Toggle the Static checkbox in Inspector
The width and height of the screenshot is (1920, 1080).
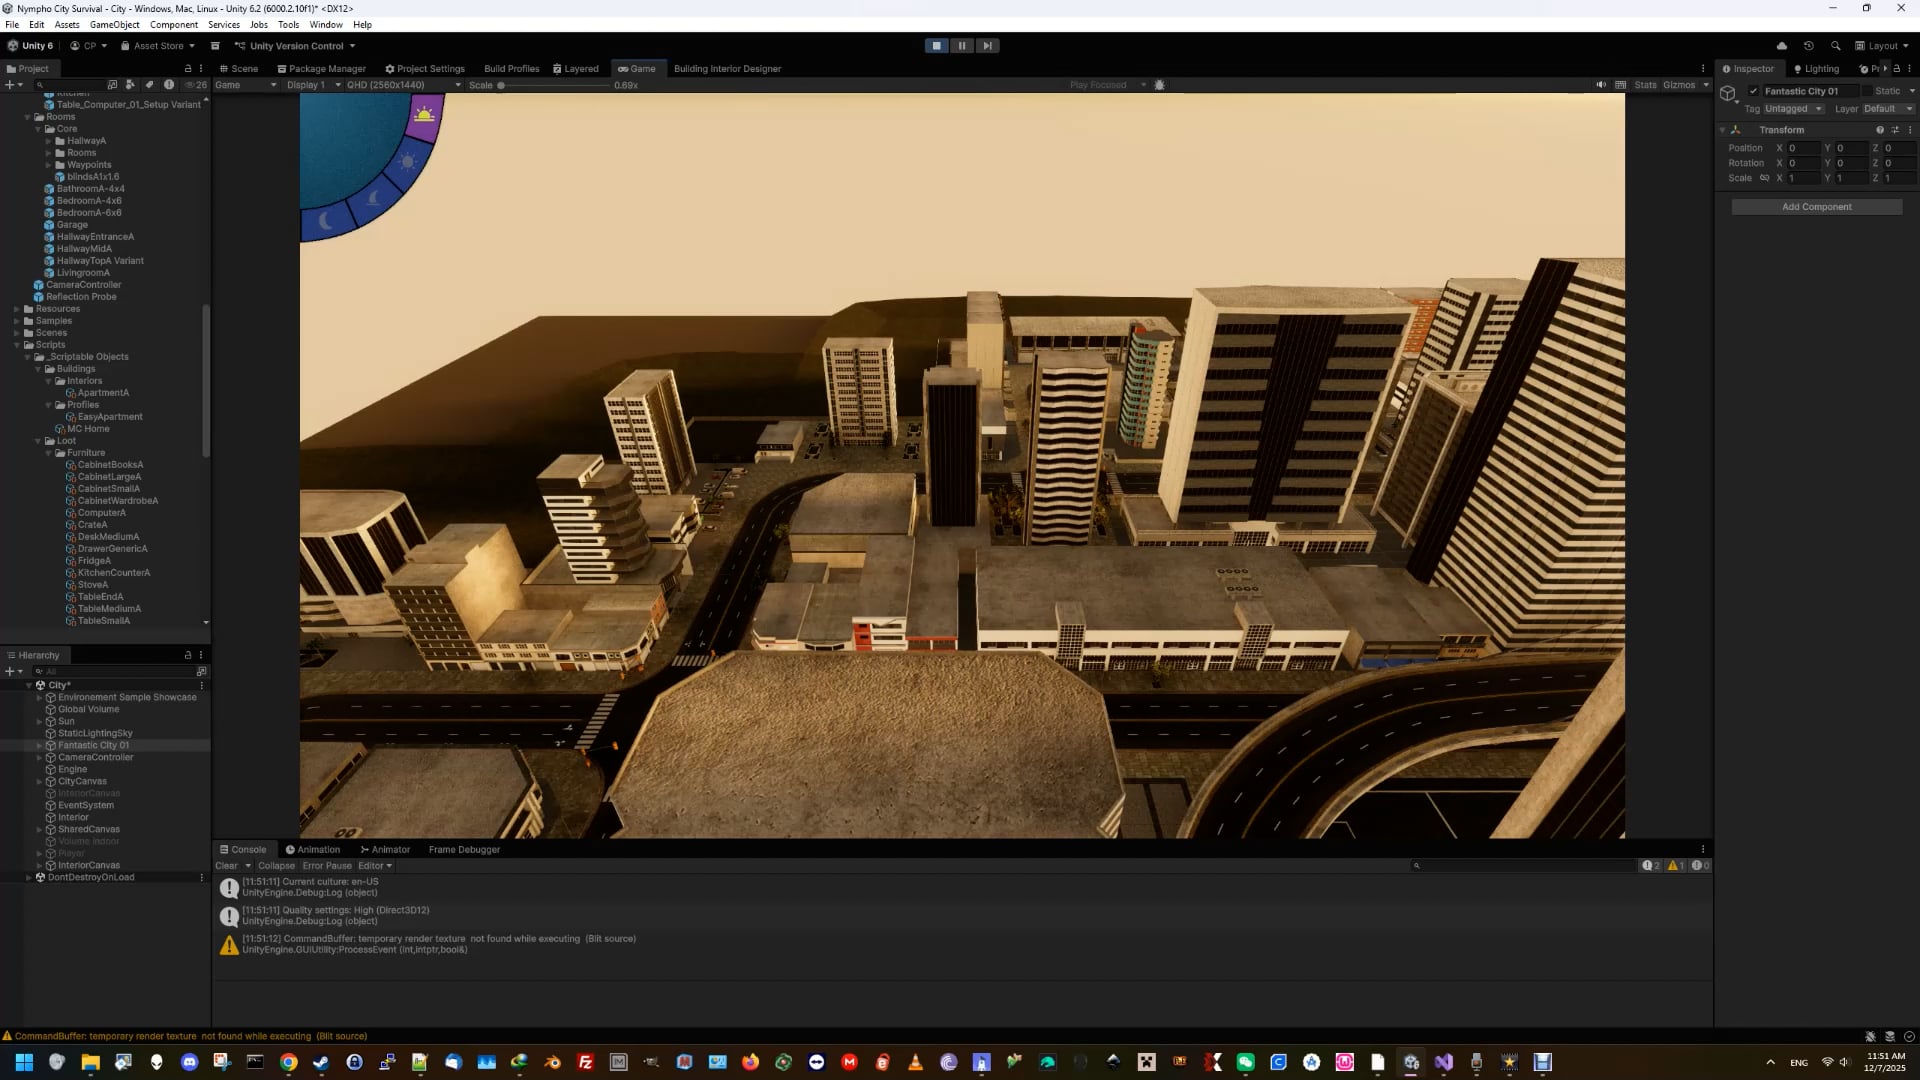coord(1867,91)
